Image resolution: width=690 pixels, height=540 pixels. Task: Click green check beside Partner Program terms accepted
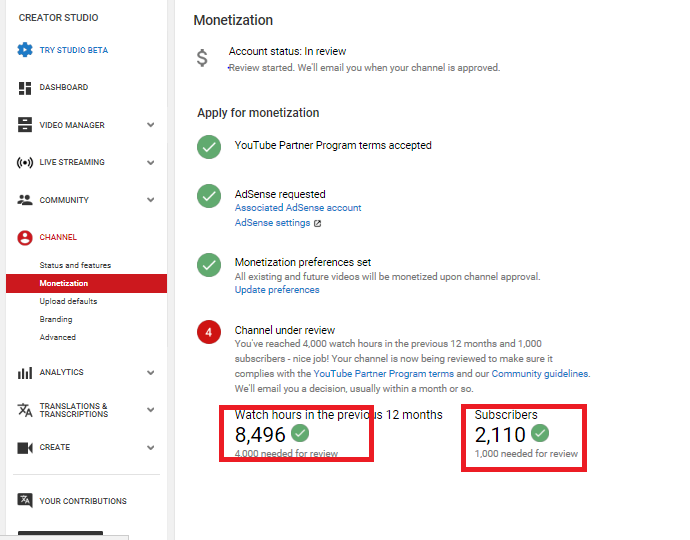pos(209,147)
